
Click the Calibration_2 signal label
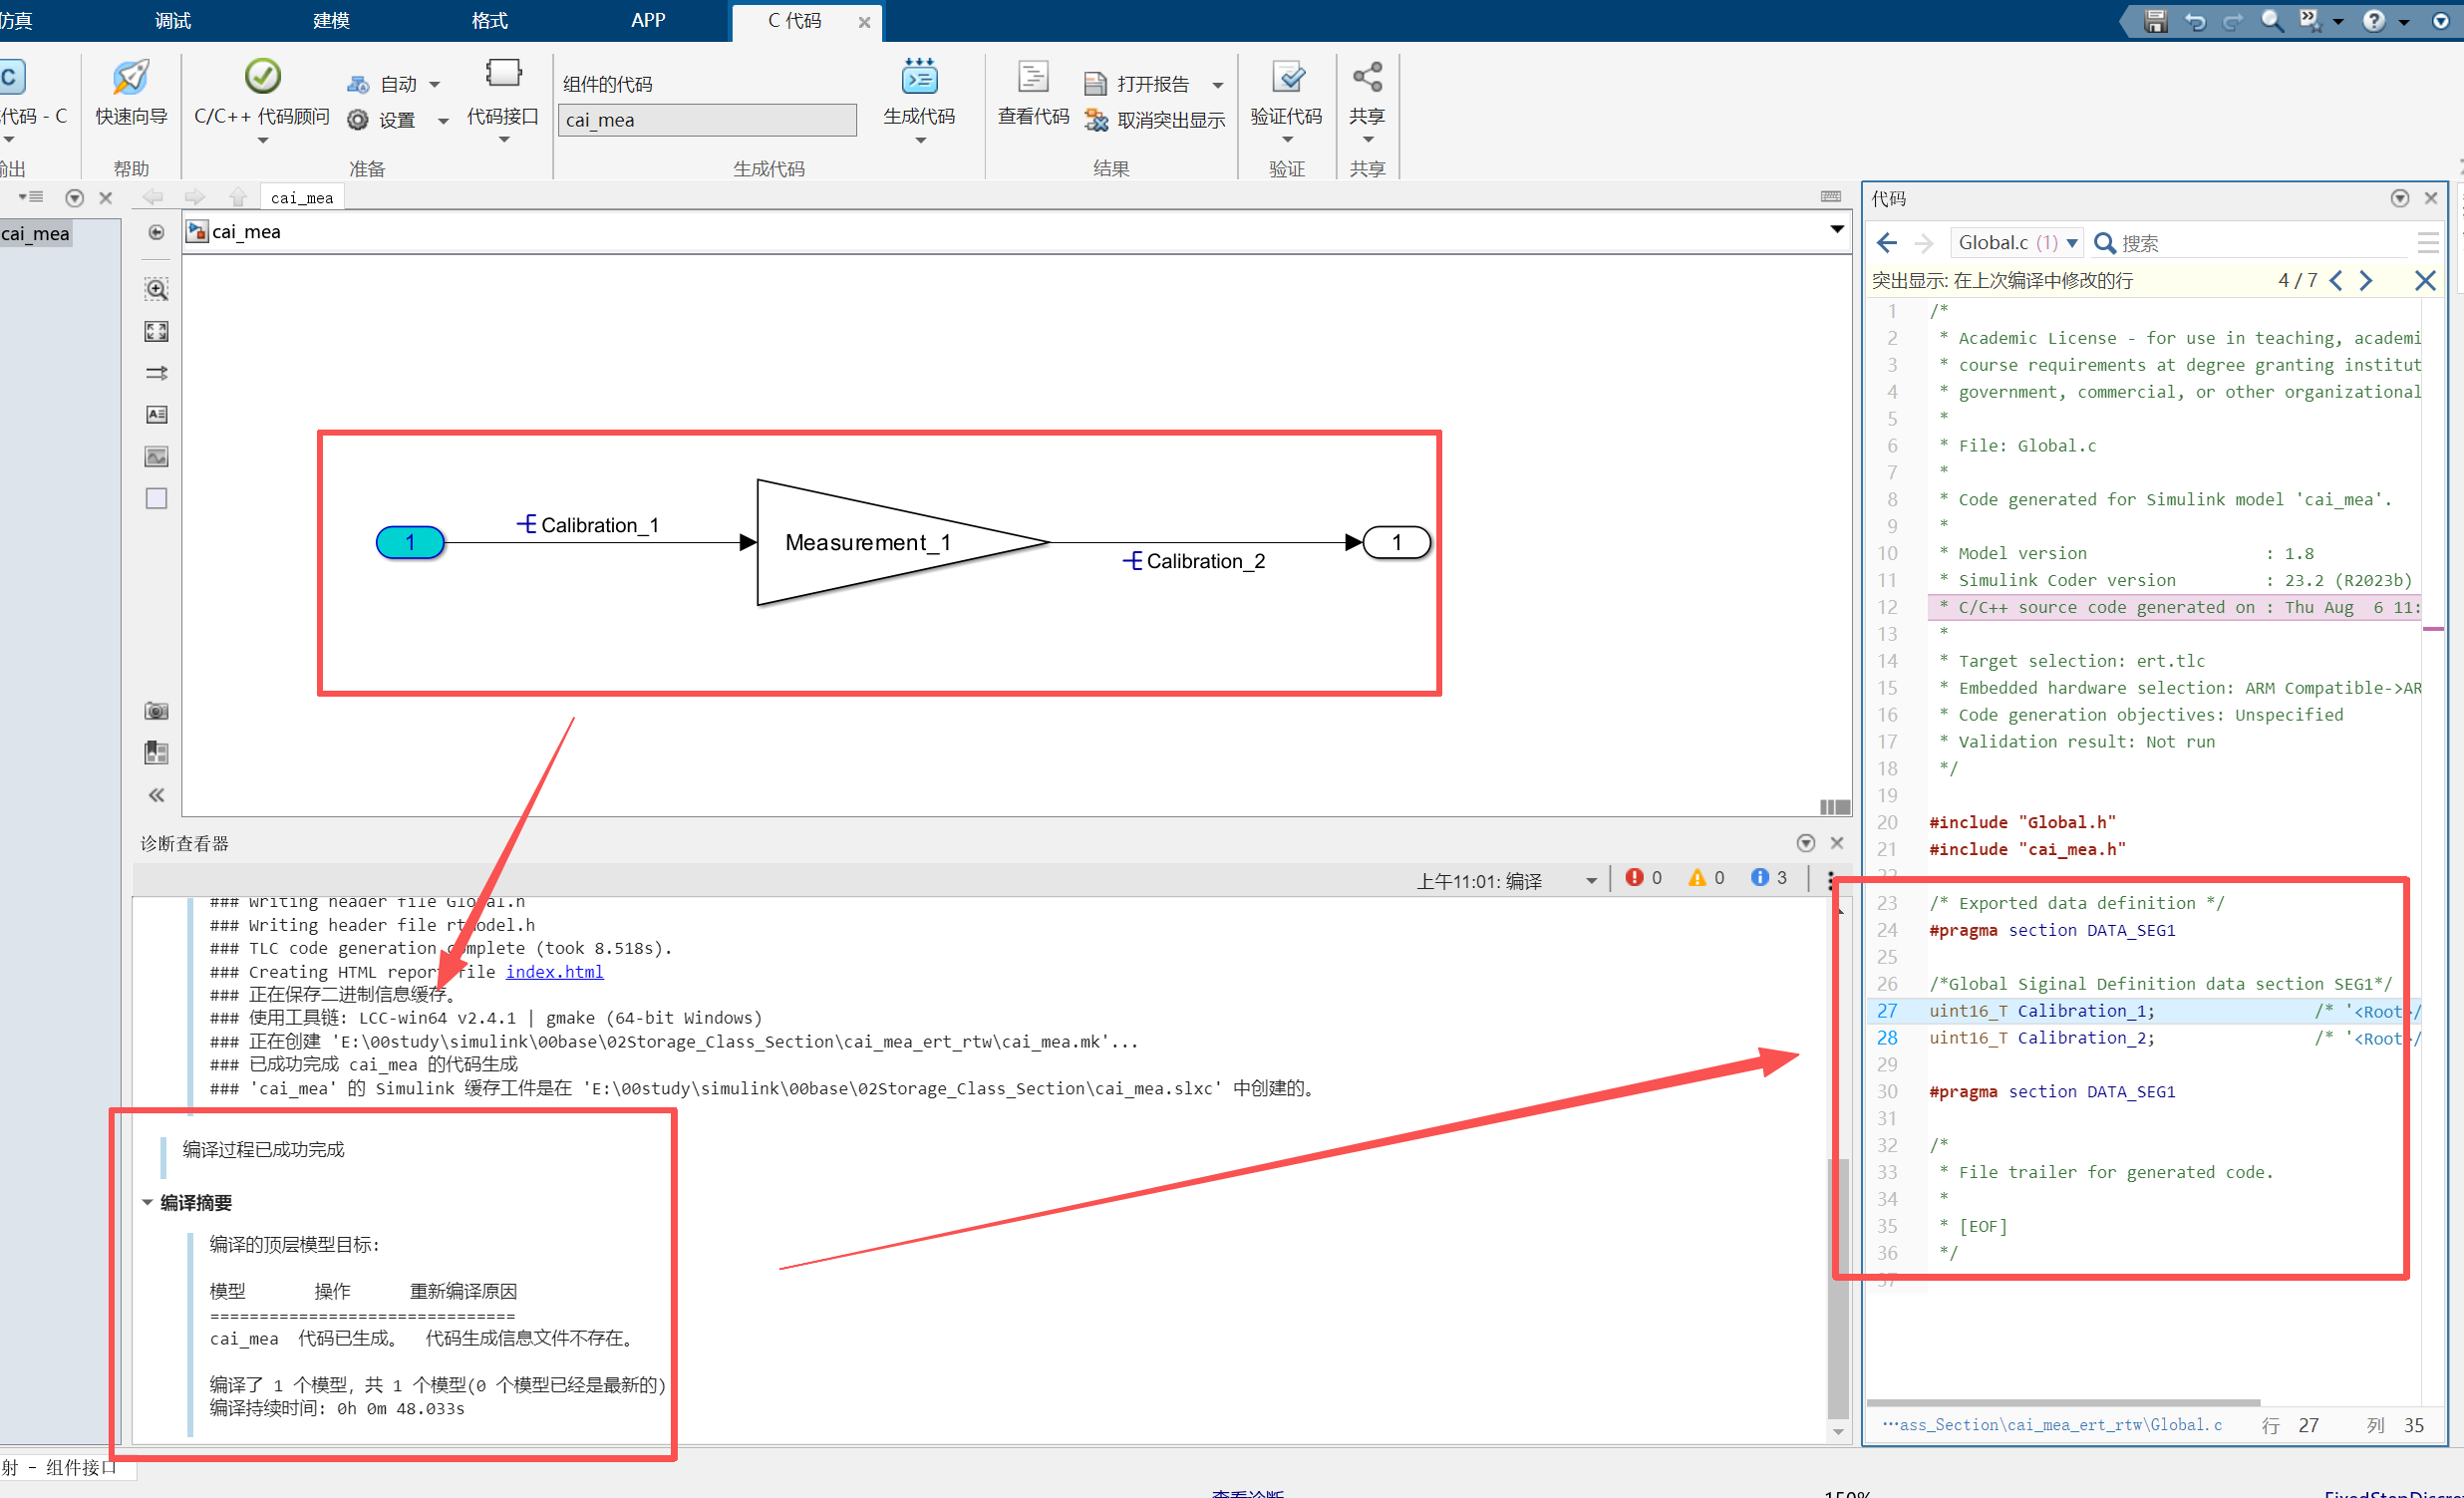pyautogui.click(x=1205, y=561)
